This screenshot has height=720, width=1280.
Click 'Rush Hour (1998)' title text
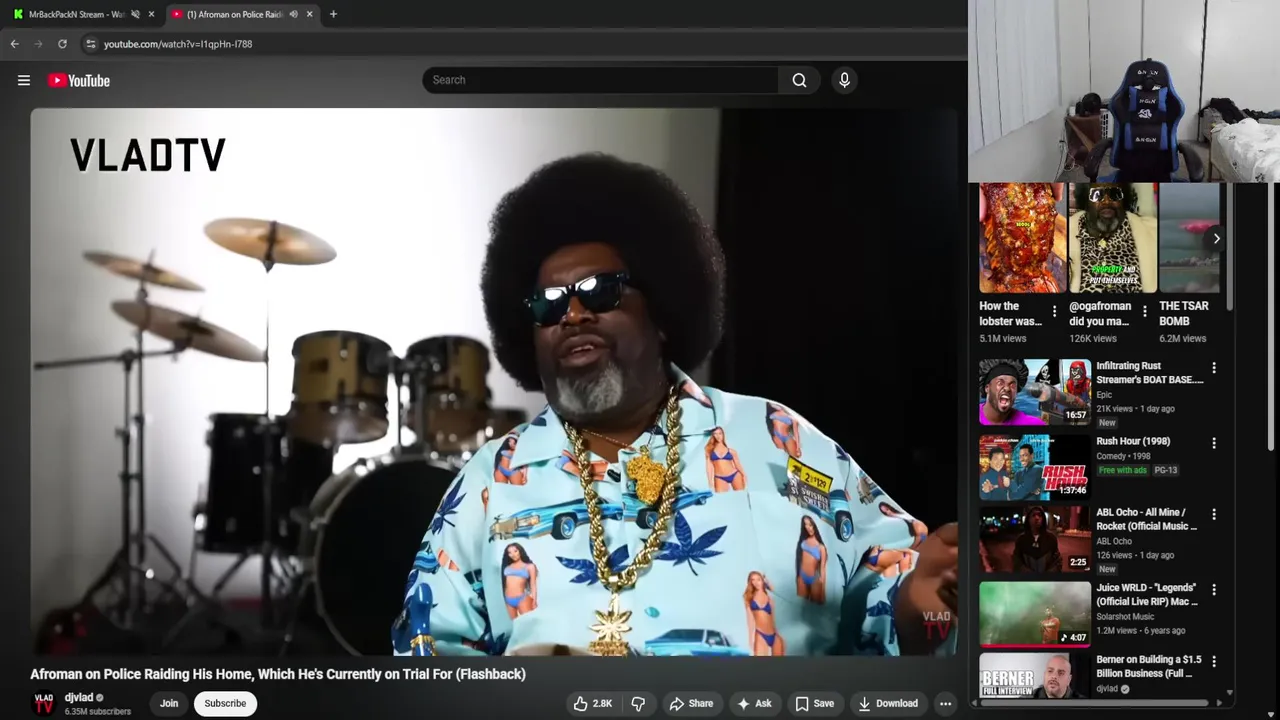[x=1133, y=441]
